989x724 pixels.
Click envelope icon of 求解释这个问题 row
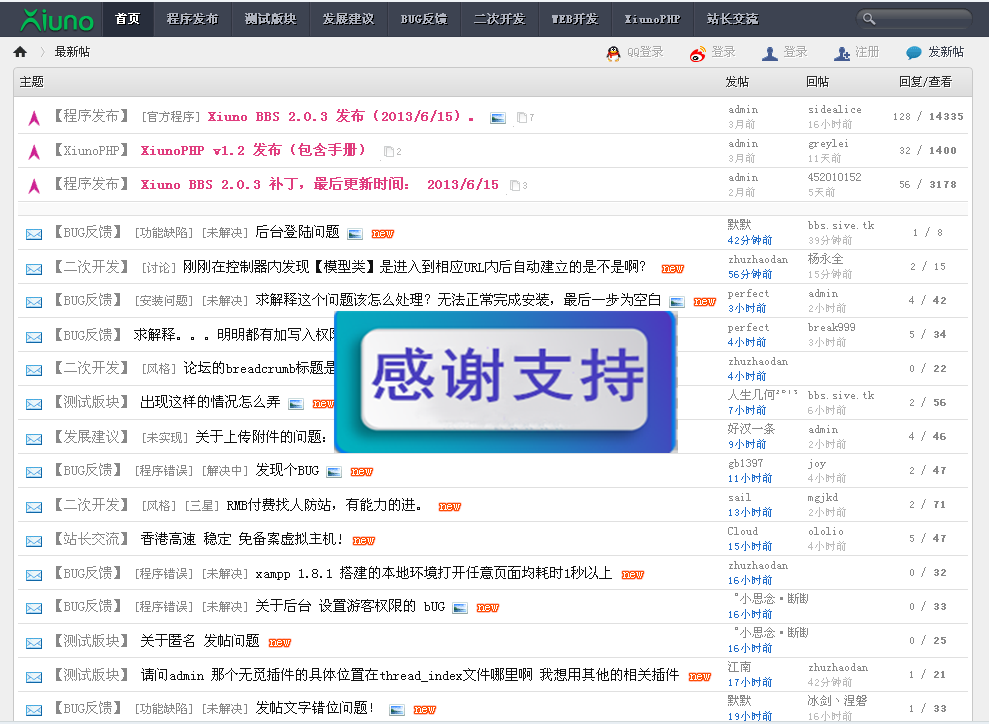[34, 302]
